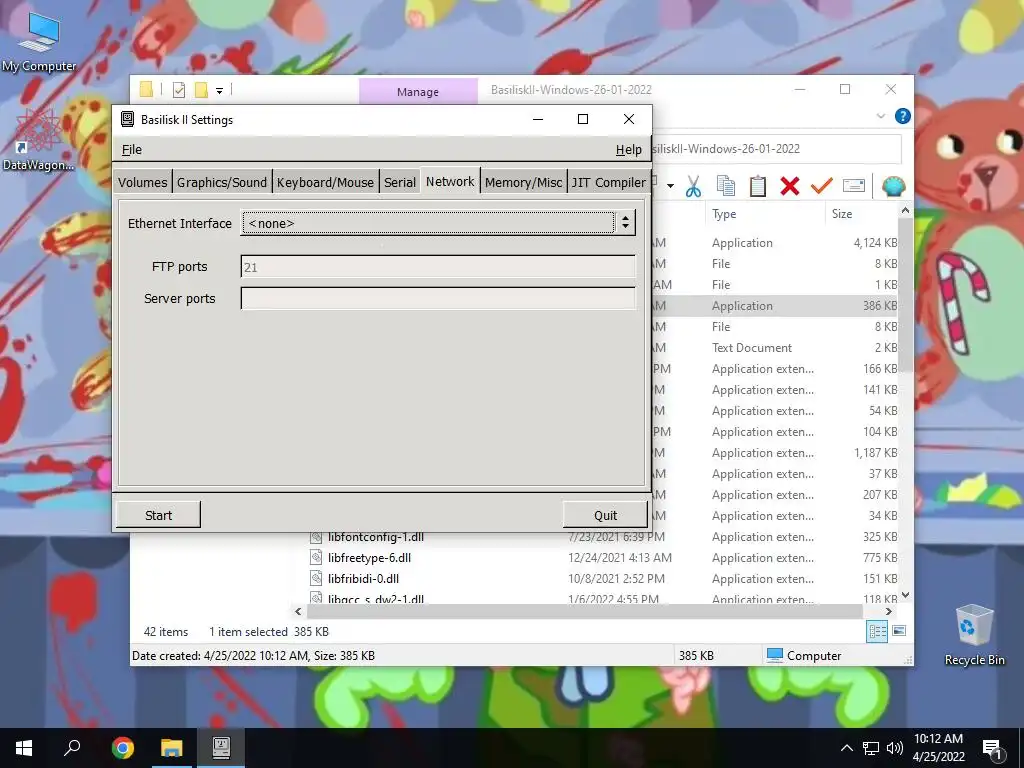
Task: Click the Copy icon in Explorer toolbar
Action: tap(726, 186)
